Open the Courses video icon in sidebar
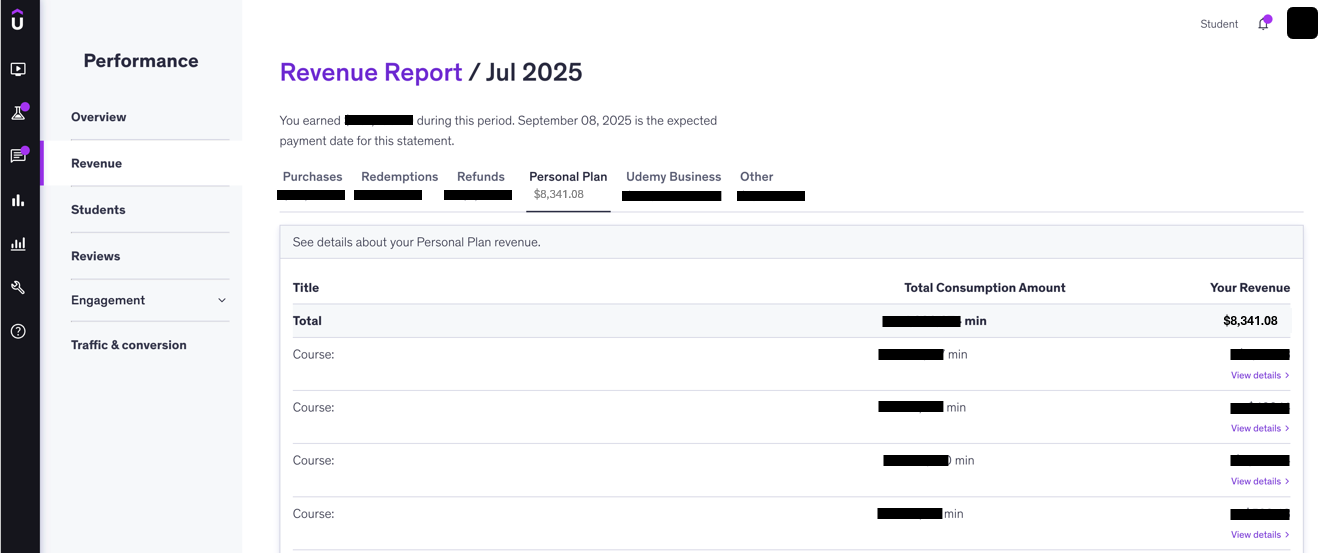This screenshot has width=1319, height=553. pyautogui.click(x=18, y=69)
